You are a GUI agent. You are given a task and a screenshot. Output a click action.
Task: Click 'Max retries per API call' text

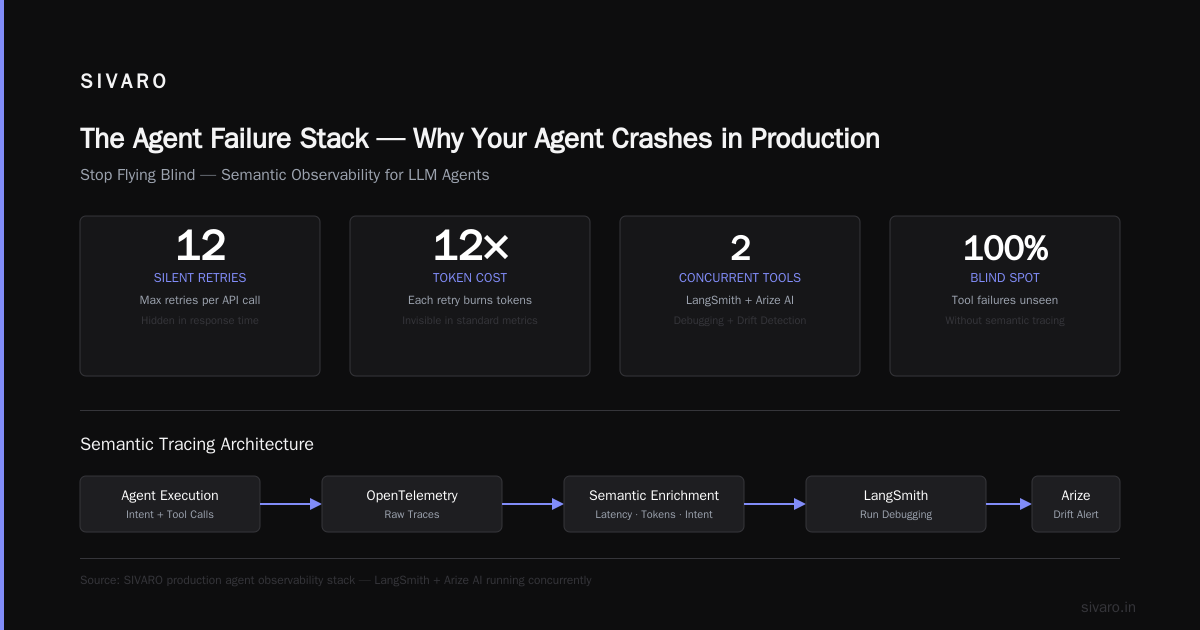click(200, 300)
